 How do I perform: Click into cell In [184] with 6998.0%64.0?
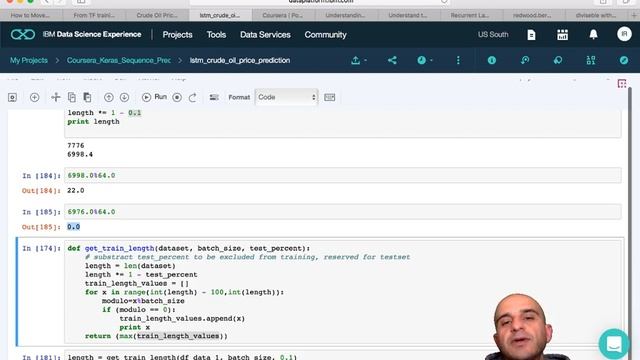pos(342,176)
